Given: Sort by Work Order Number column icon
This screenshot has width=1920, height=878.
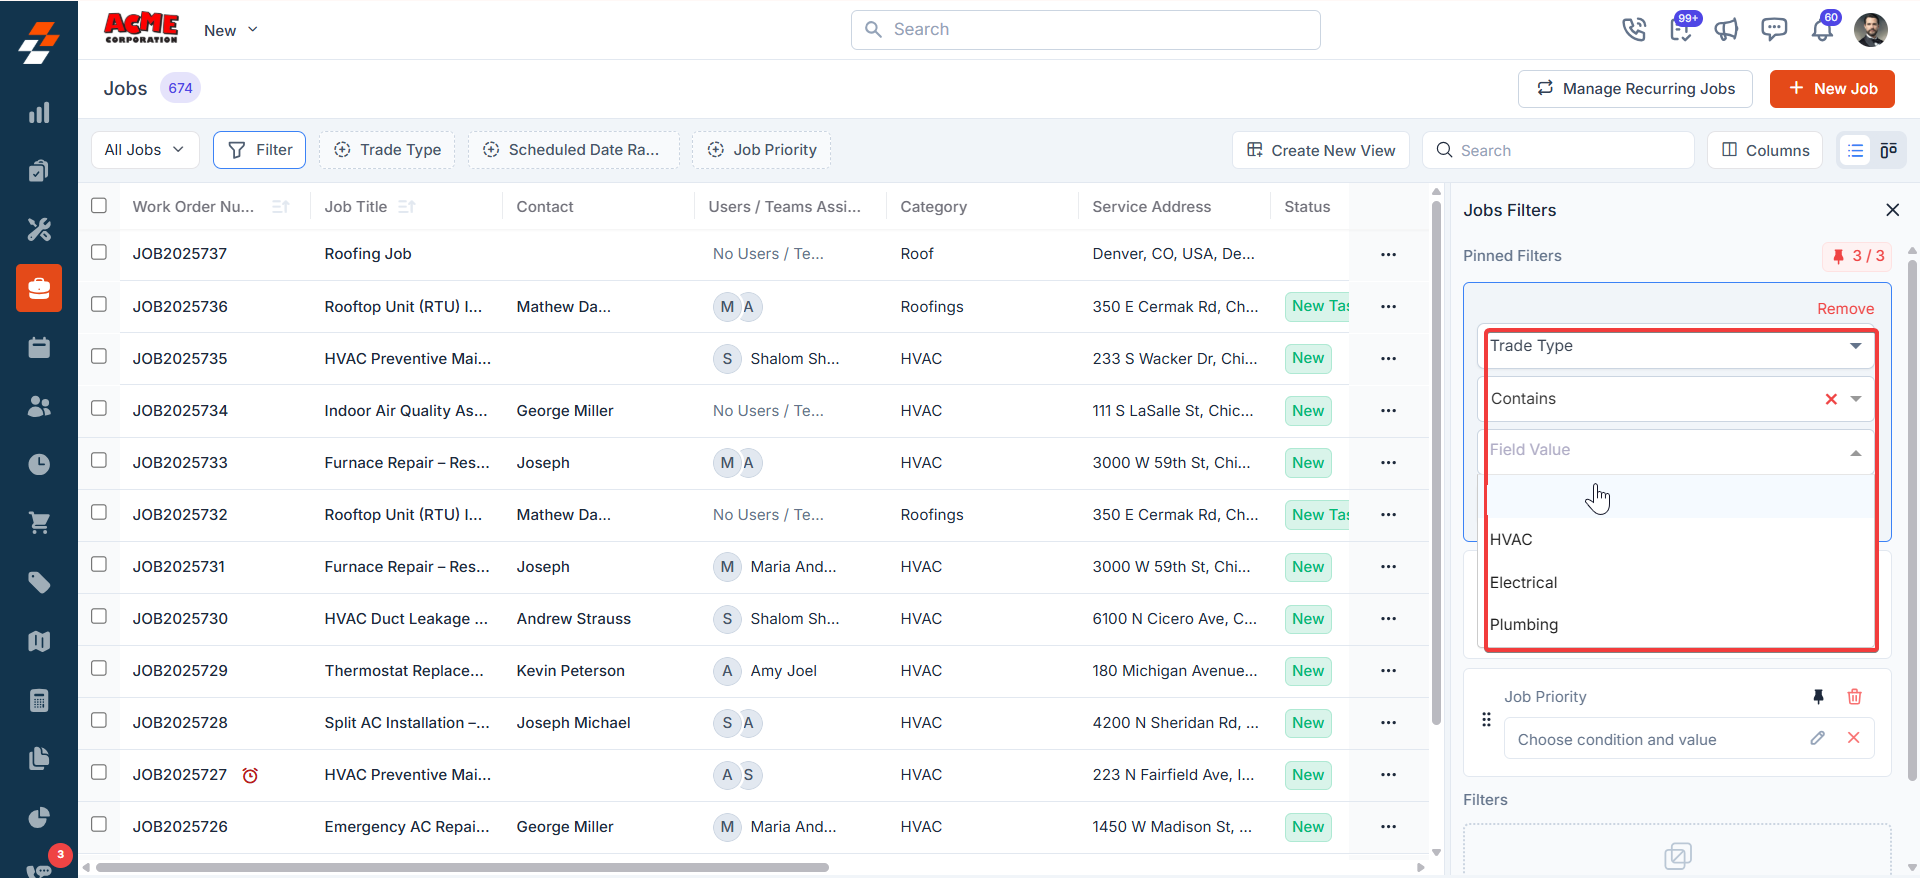Looking at the screenshot, I should point(281,207).
